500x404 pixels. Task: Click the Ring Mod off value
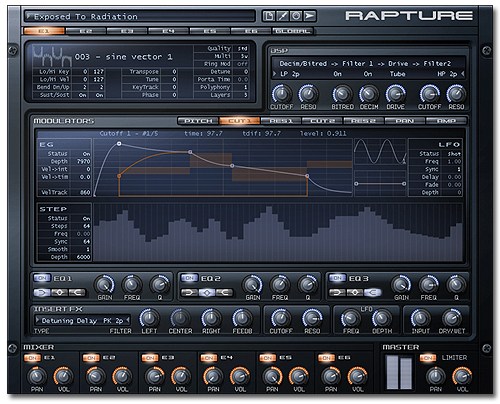(242, 64)
